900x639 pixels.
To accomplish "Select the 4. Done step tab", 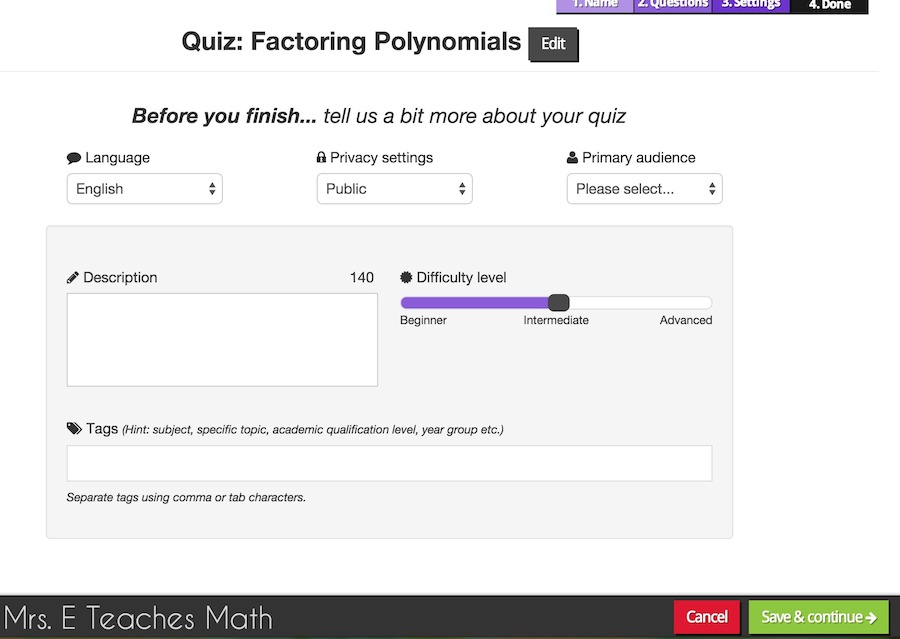I will 829,5.
